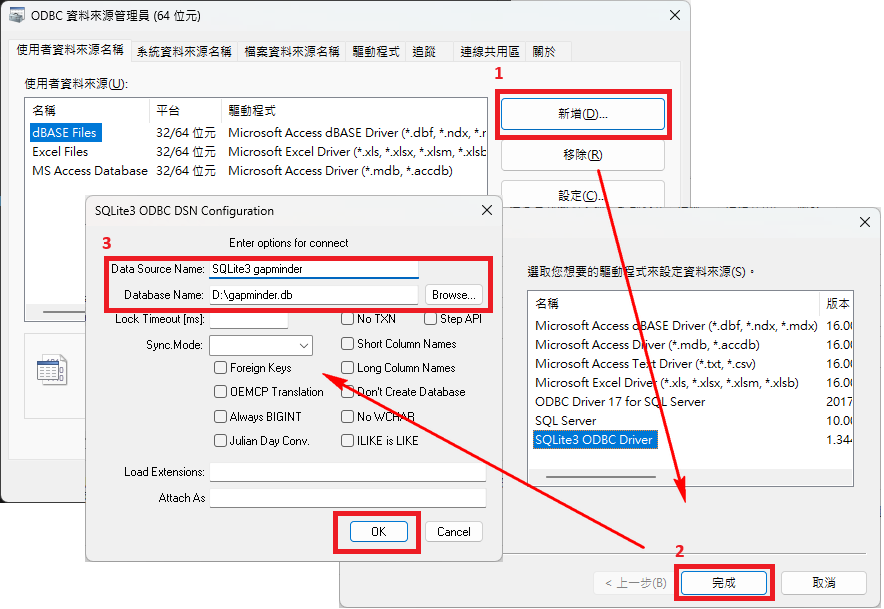
Task: Select Excel Files data source
Action: pyautogui.click(x=60, y=152)
